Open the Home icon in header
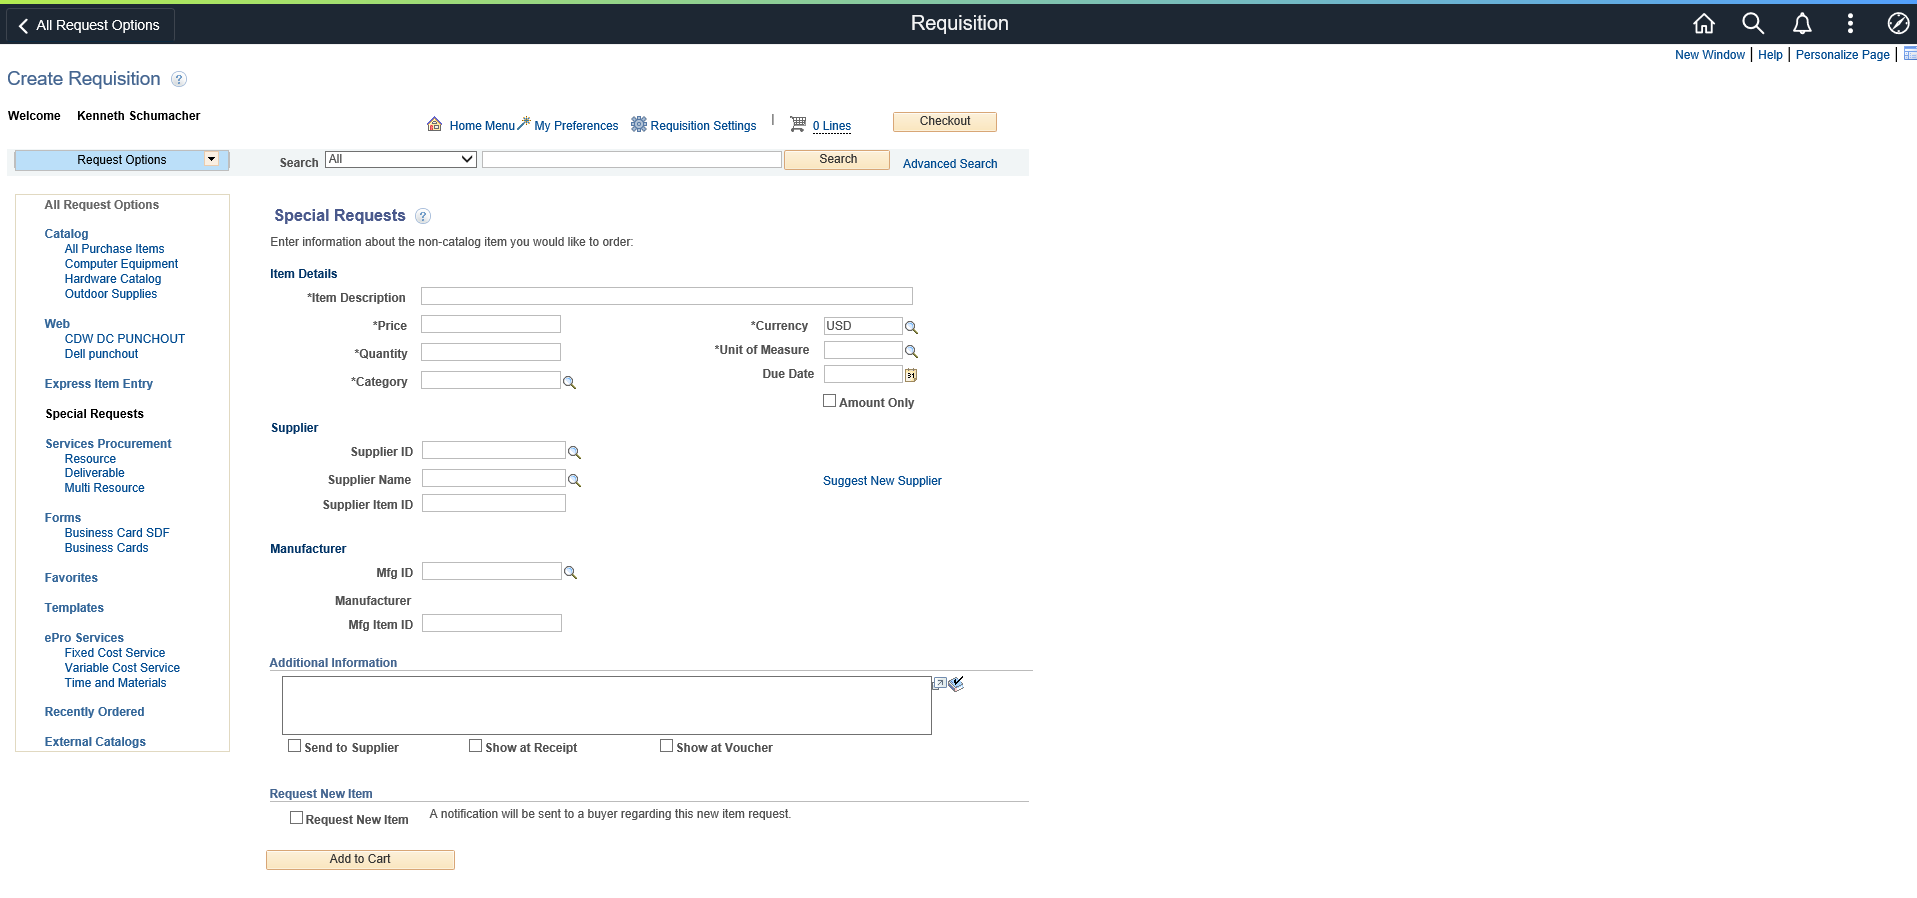Image resolution: width=1917 pixels, height=898 pixels. [x=1704, y=23]
